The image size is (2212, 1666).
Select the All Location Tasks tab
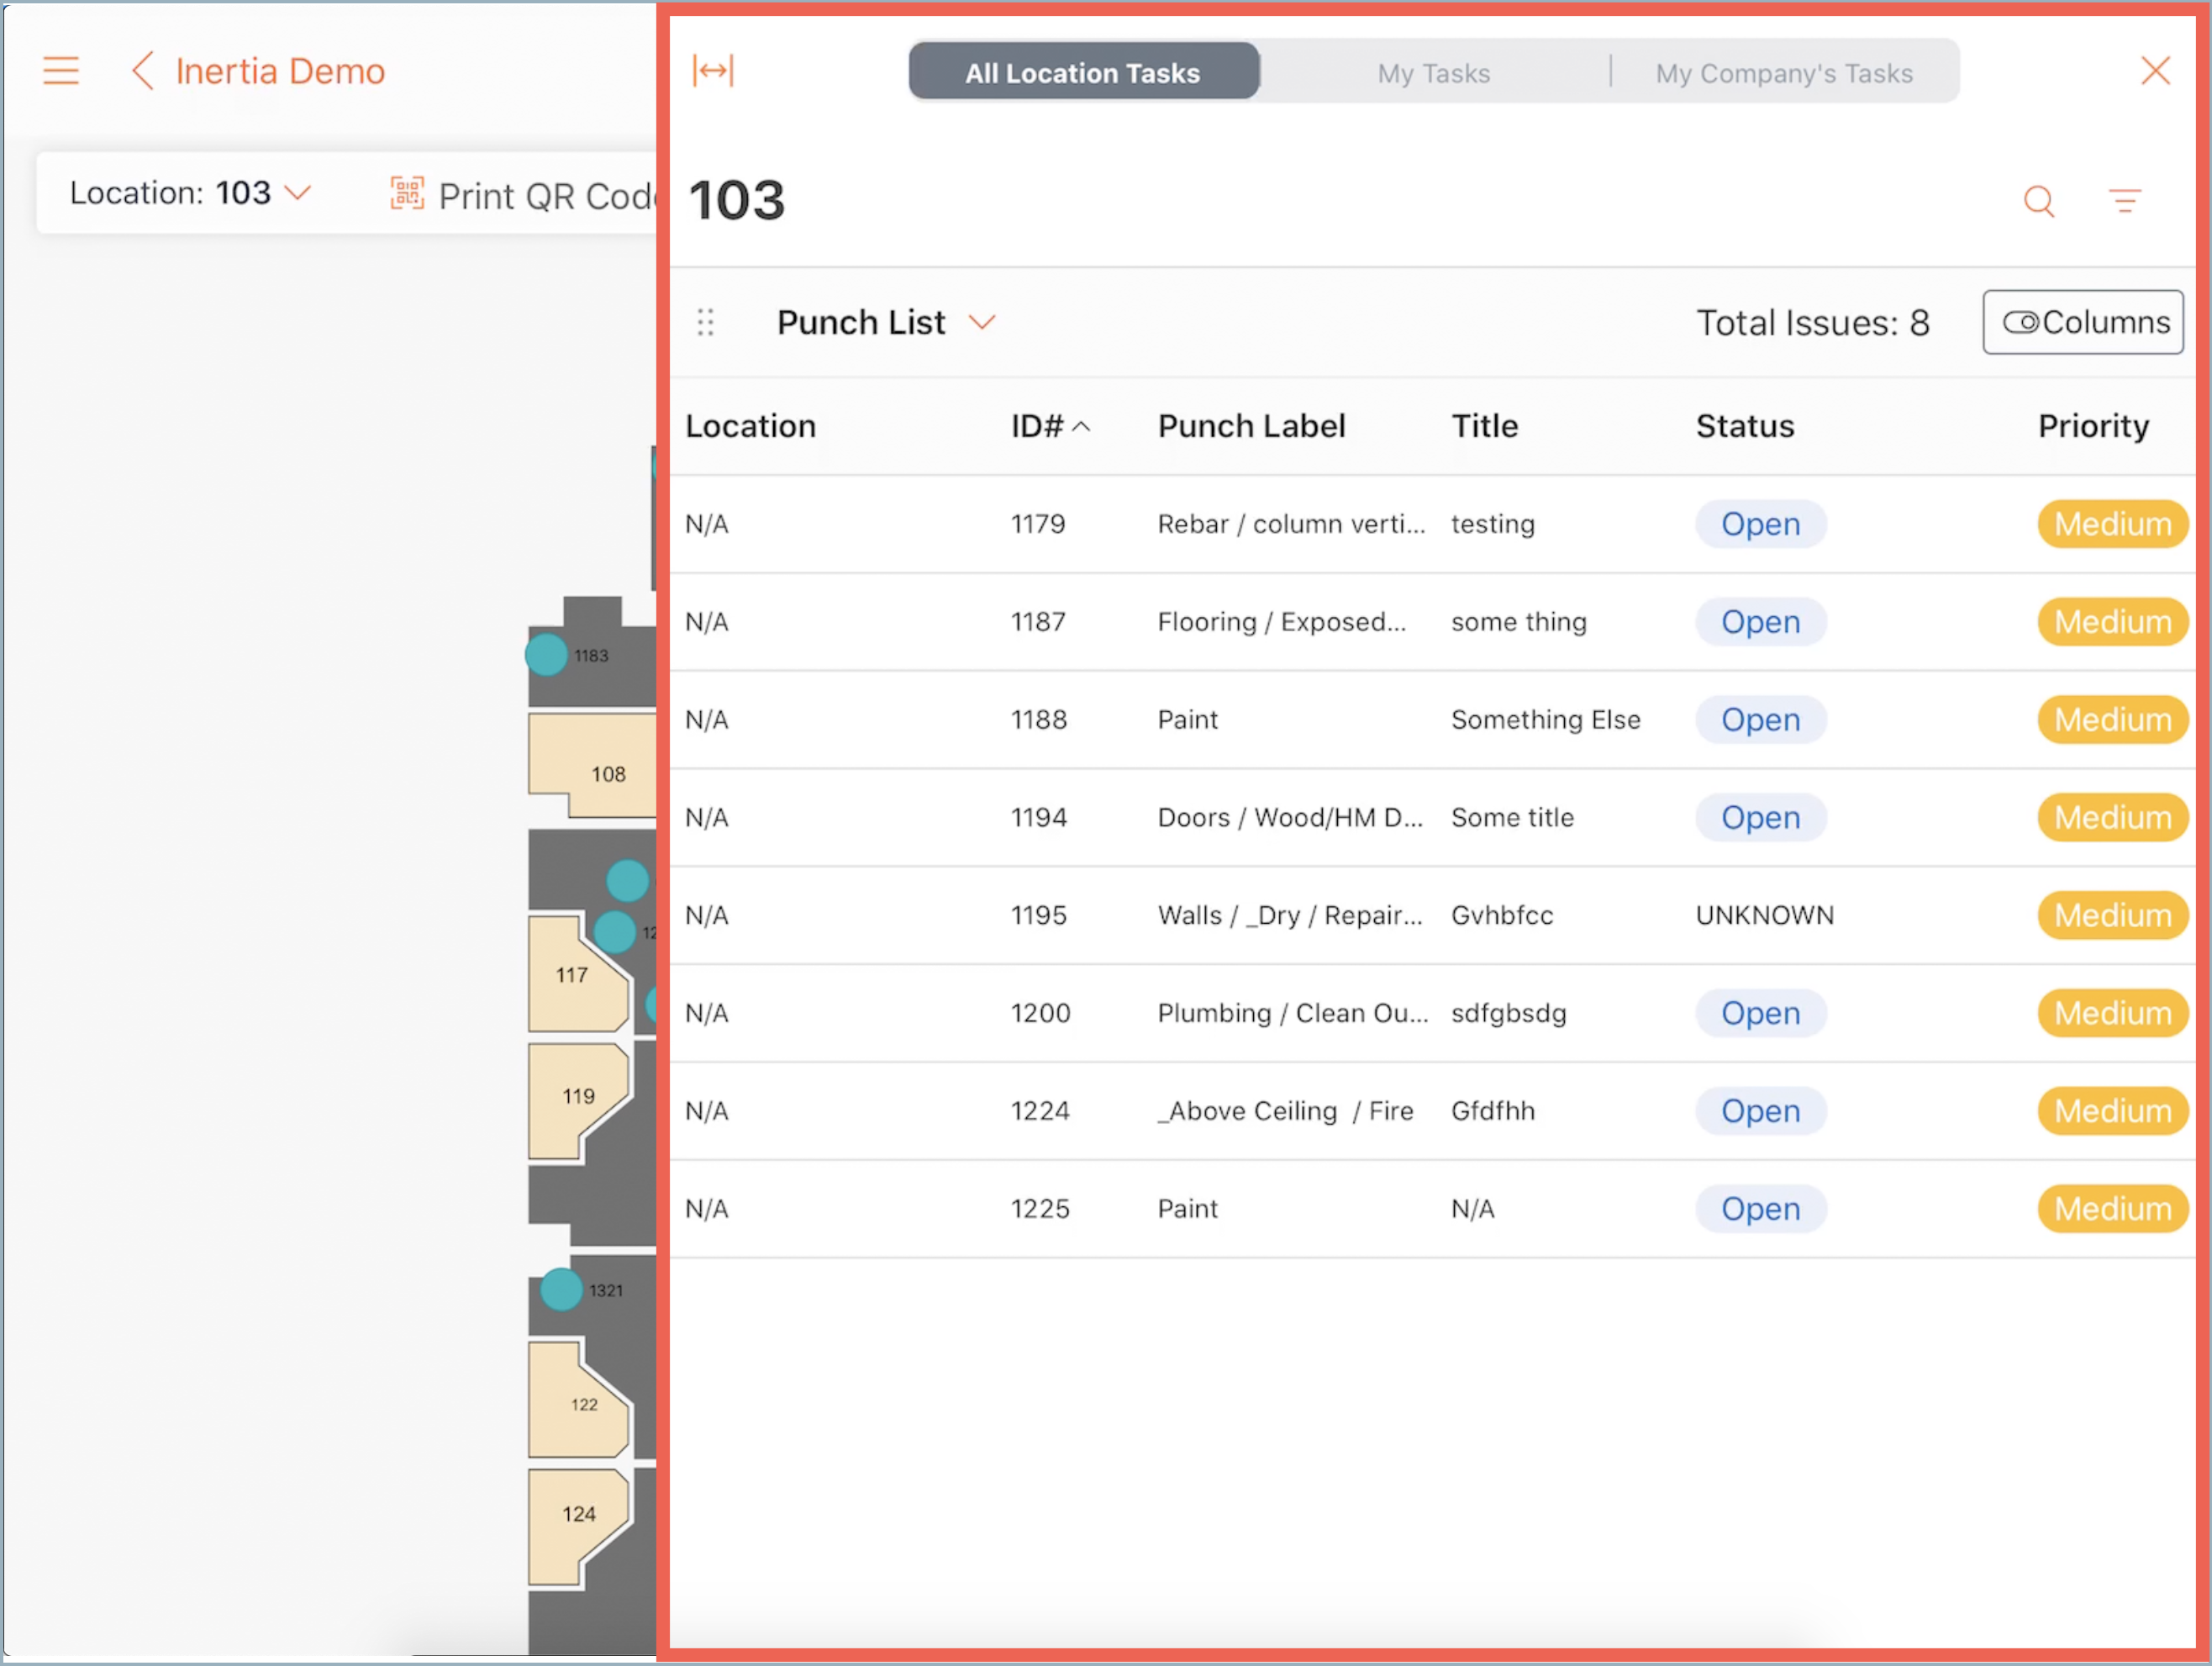(1082, 73)
